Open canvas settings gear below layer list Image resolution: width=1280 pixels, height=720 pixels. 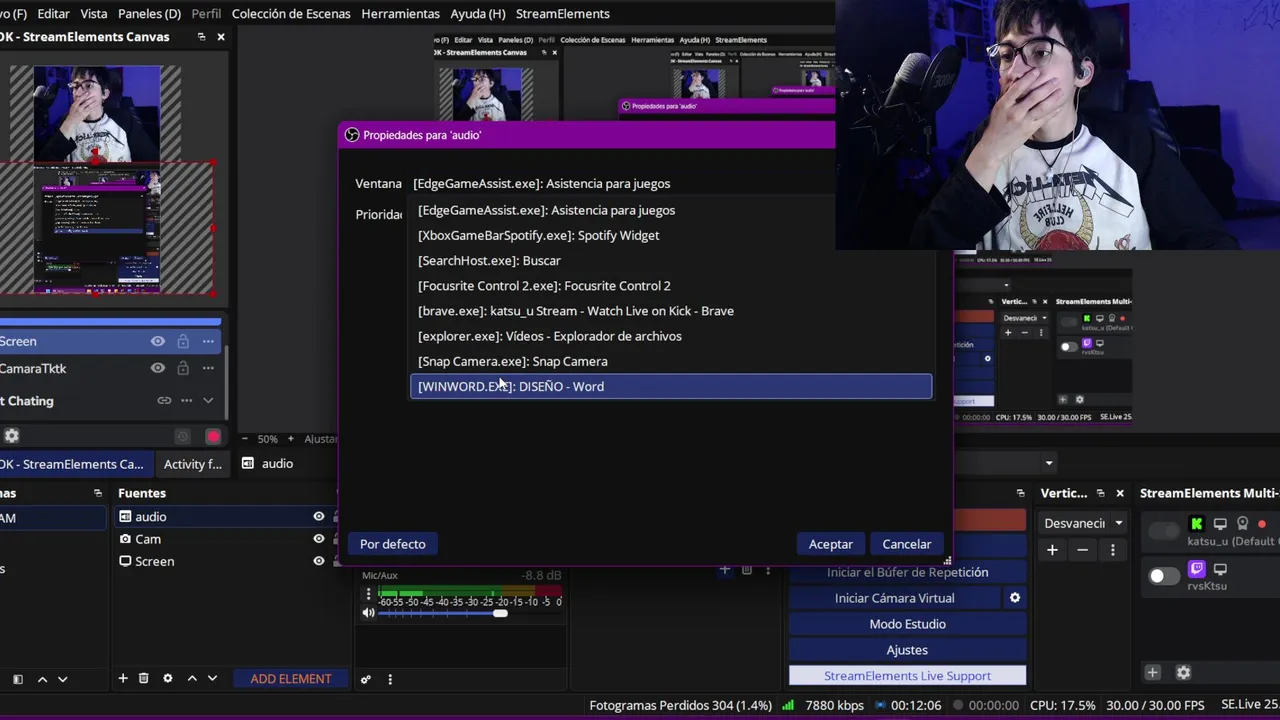click(x=12, y=436)
